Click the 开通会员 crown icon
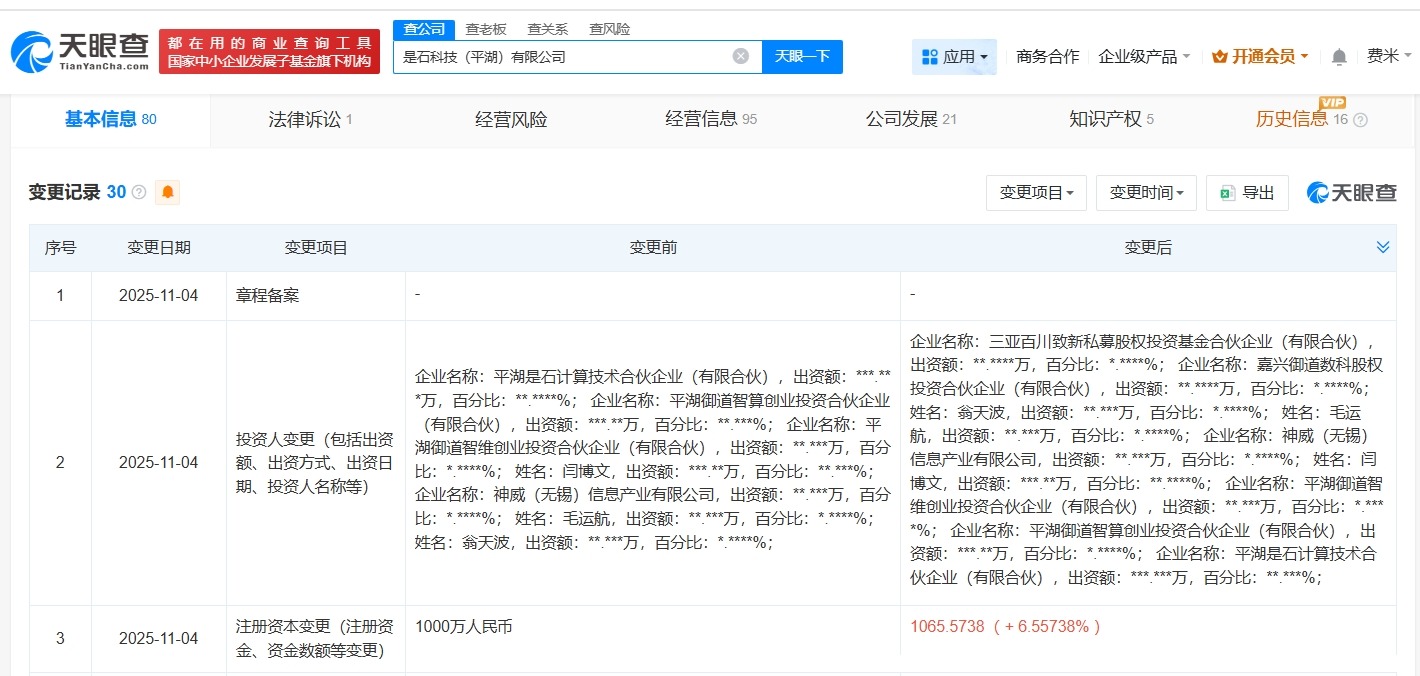 pos(1218,57)
